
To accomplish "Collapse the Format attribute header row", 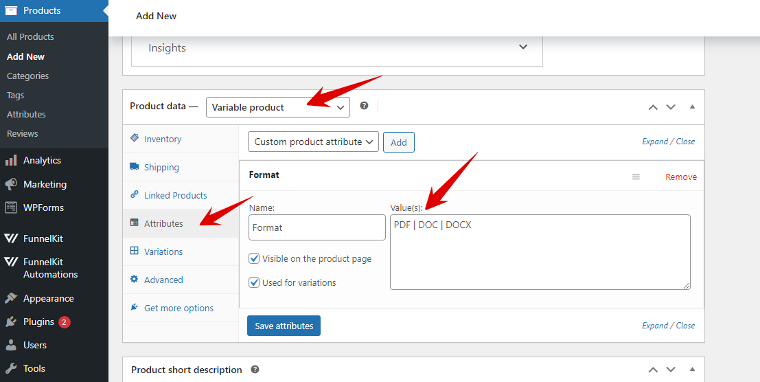I will pos(472,175).
